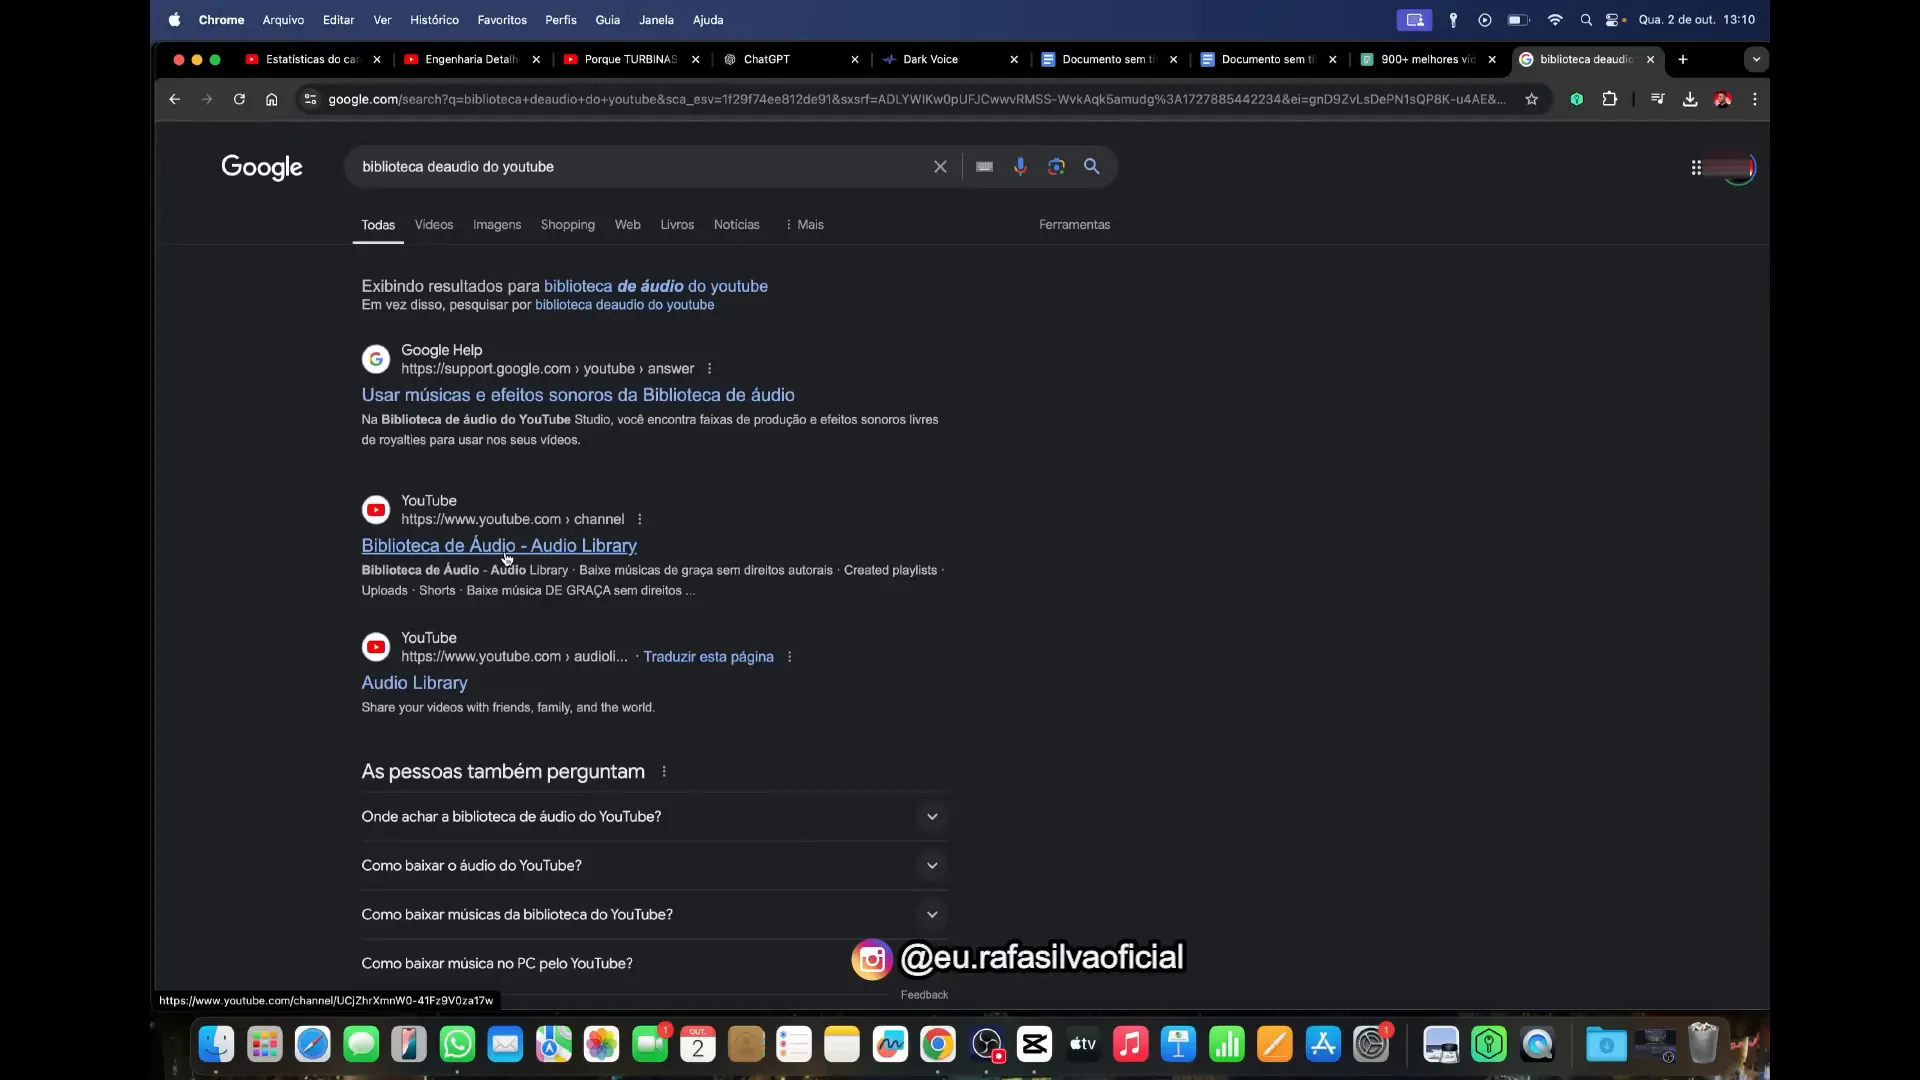Open the on-screen keyboard icon in search box
1920x1080 pixels.
(x=984, y=167)
